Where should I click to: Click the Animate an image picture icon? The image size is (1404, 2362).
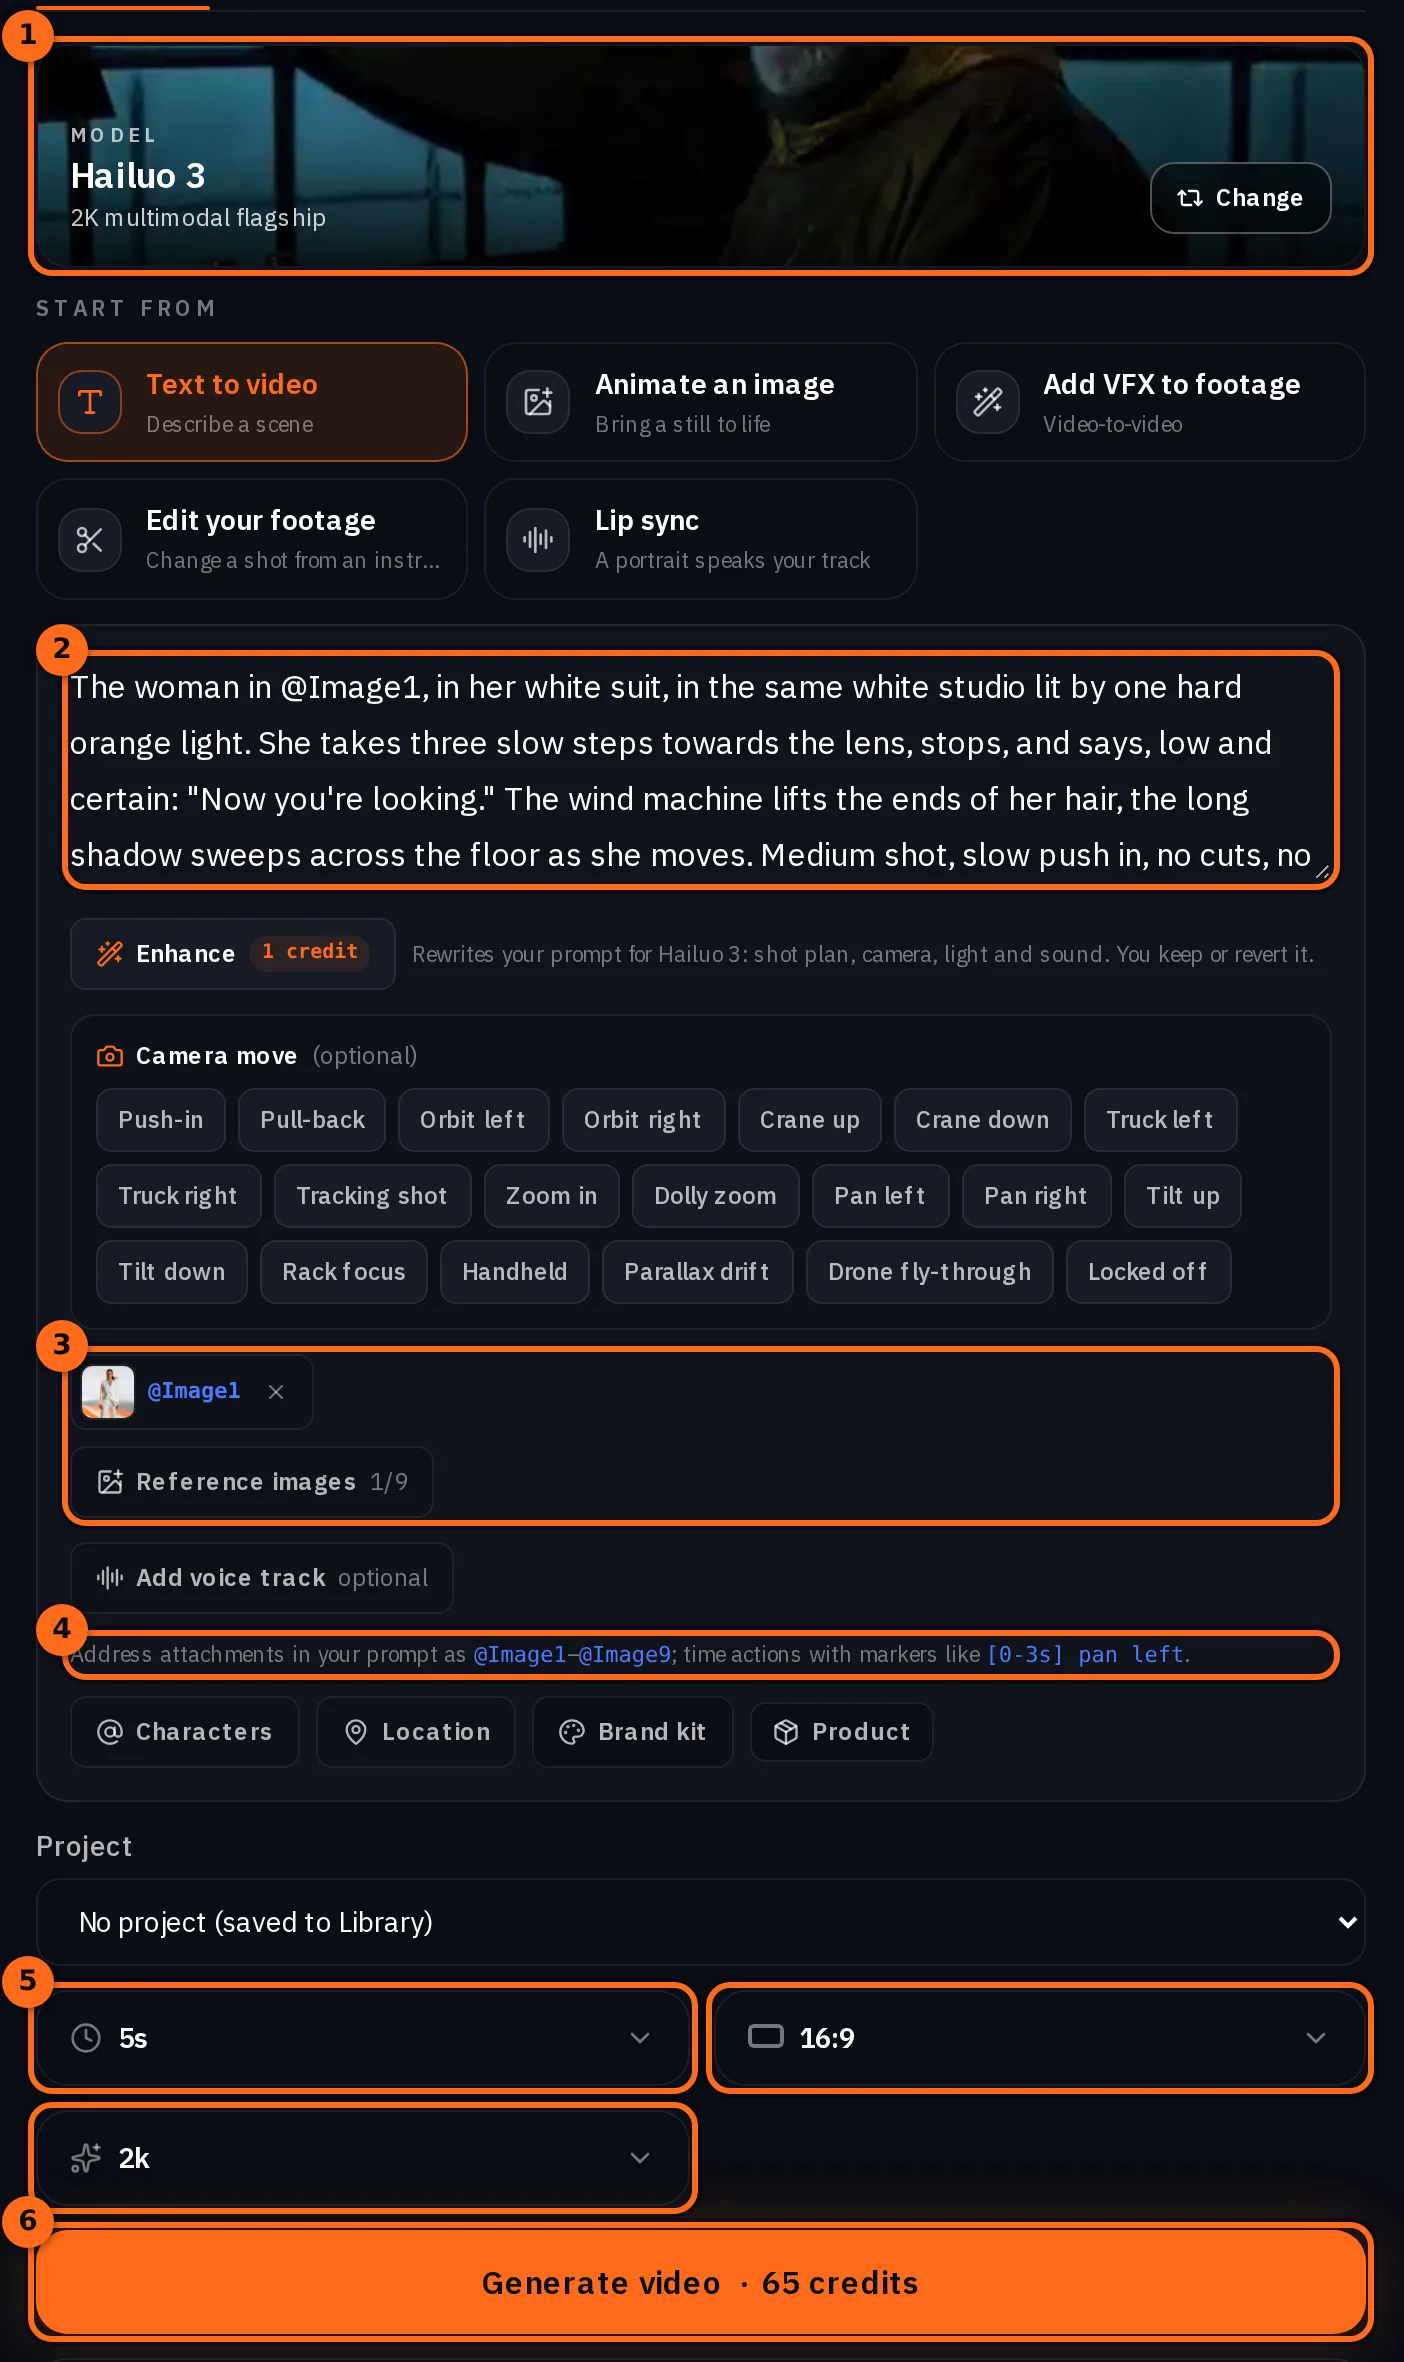coord(538,402)
